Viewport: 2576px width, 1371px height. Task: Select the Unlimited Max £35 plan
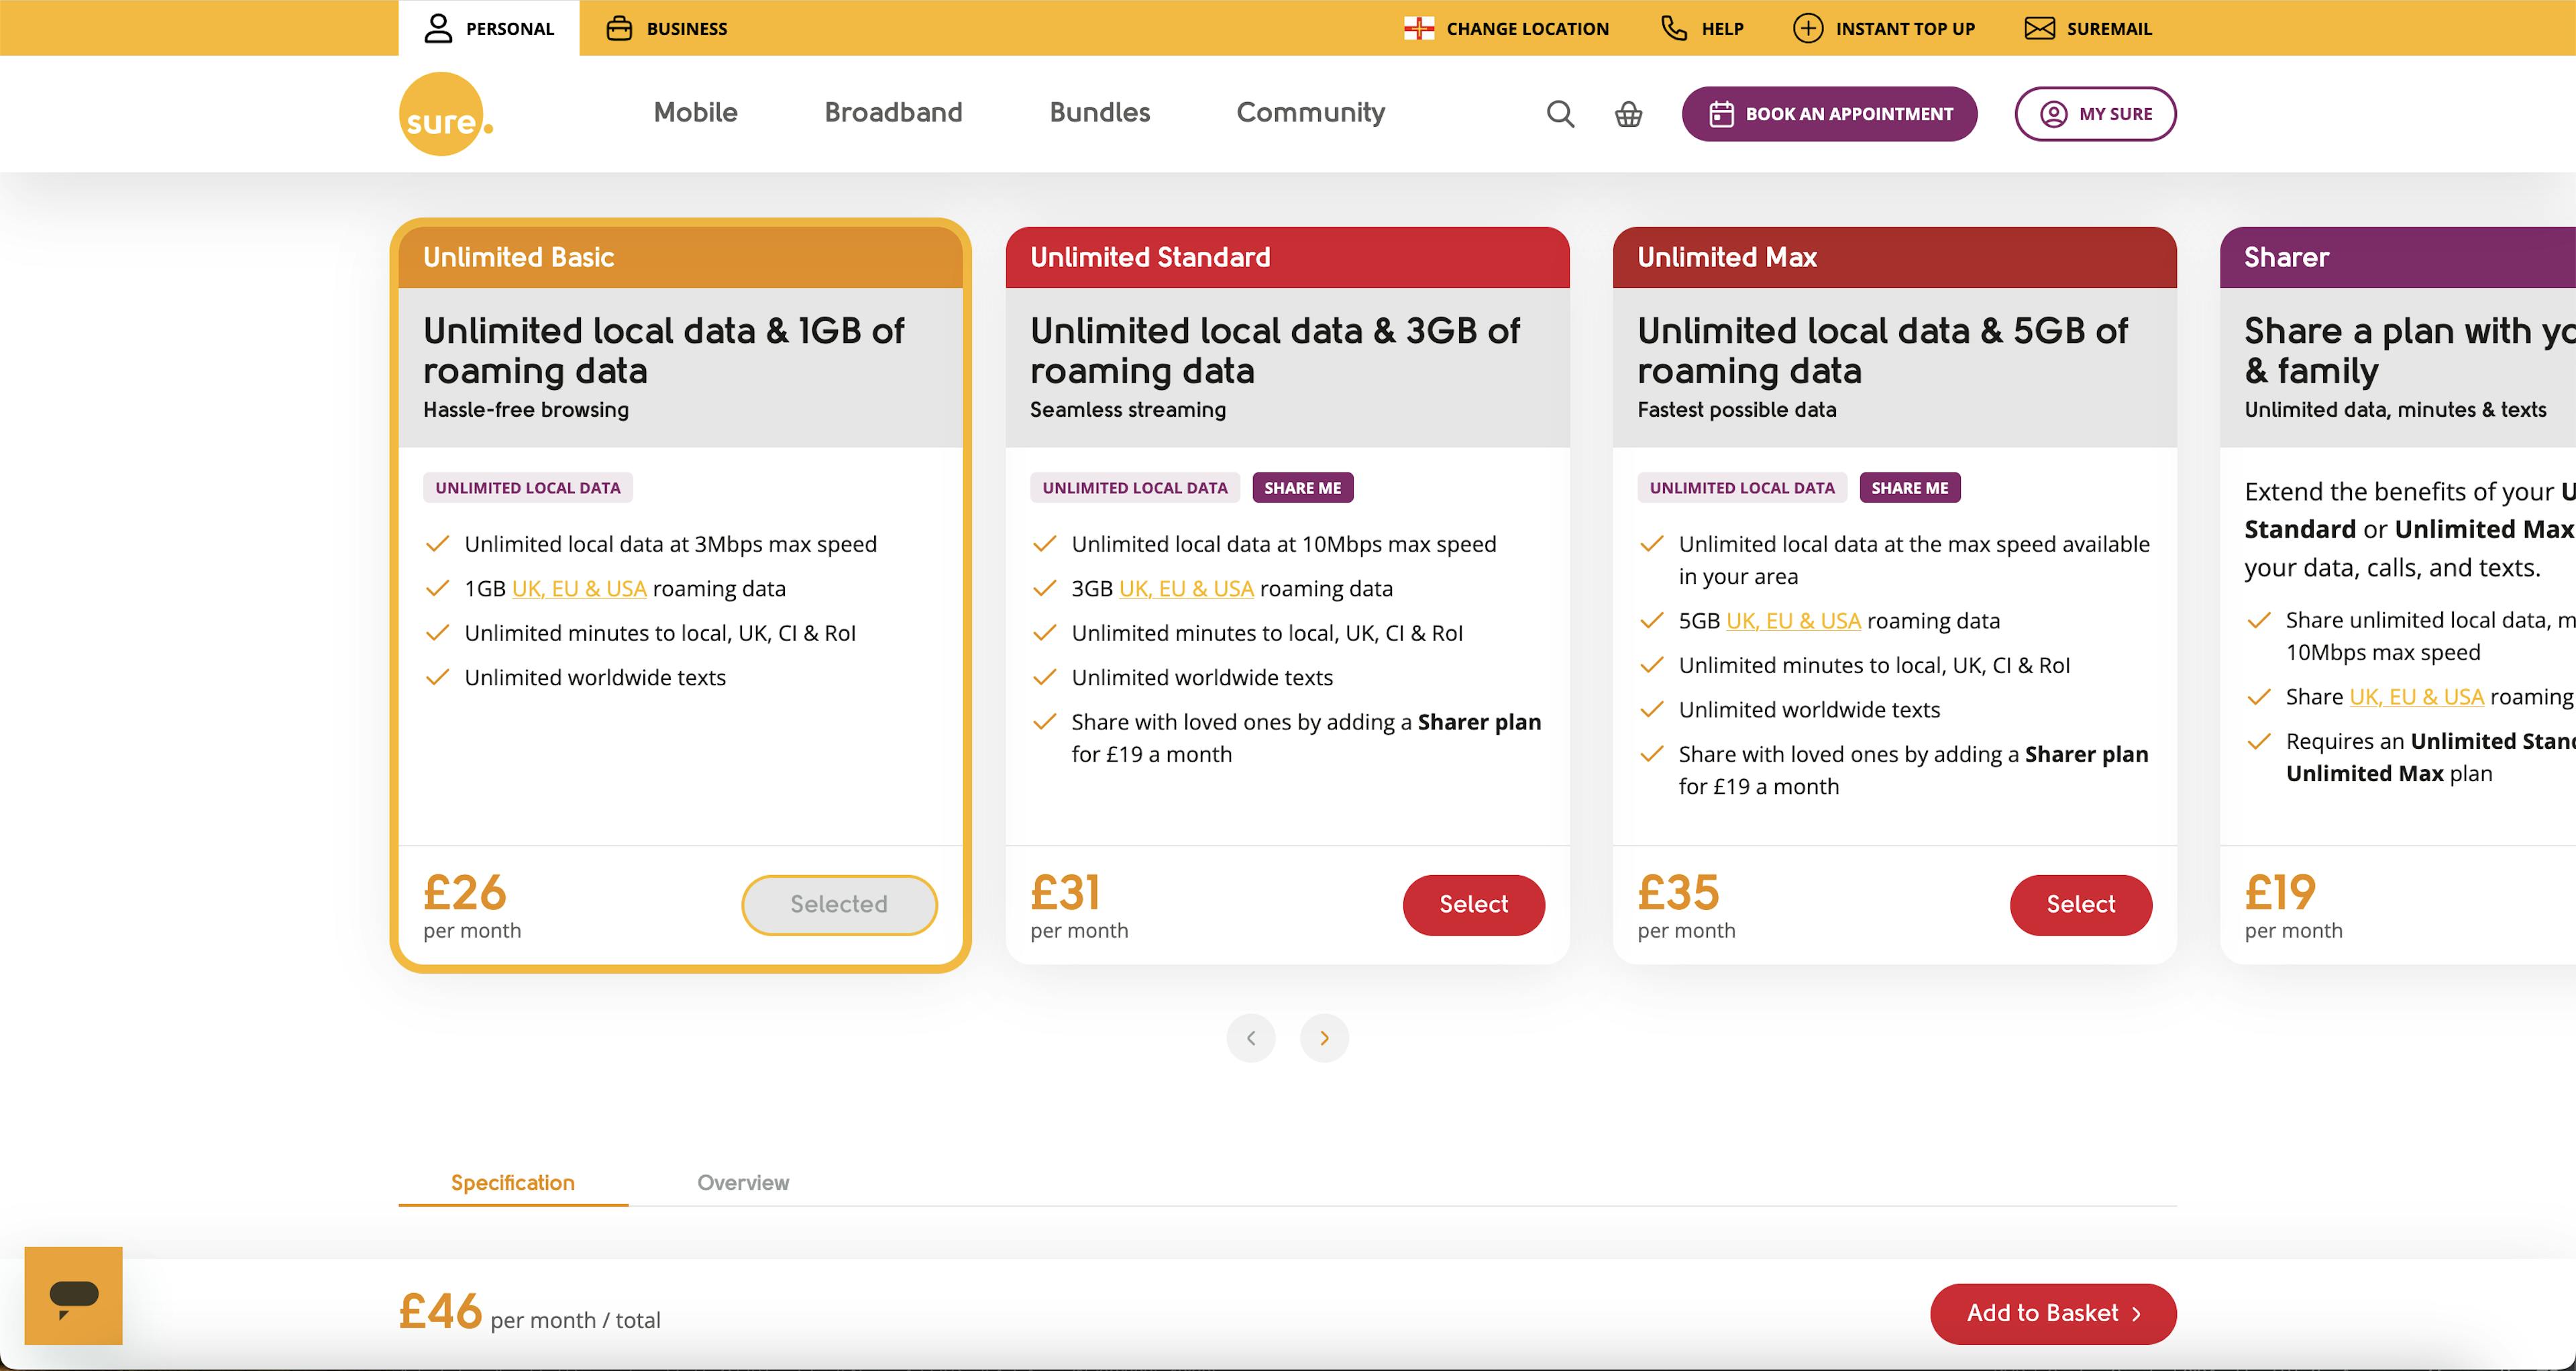pos(2080,905)
